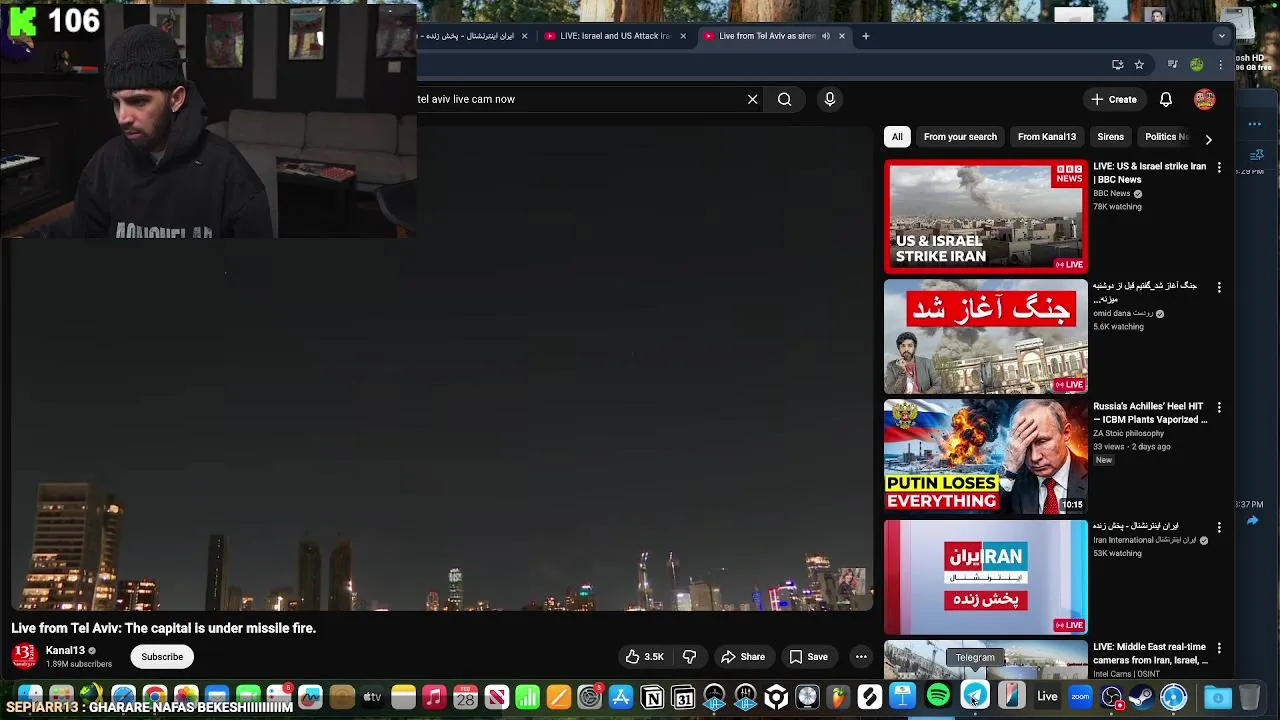Open Russia's Achilles' Heel HIT video title
This screenshot has width=1280, height=720.
[1149, 413]
